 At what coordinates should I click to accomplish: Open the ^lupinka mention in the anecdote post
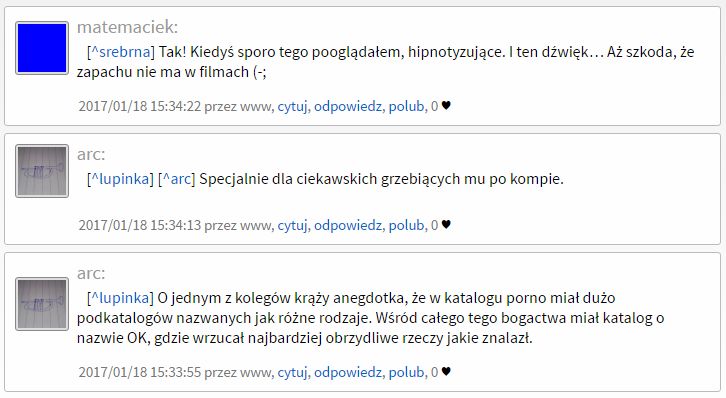(x=120, y=298)
